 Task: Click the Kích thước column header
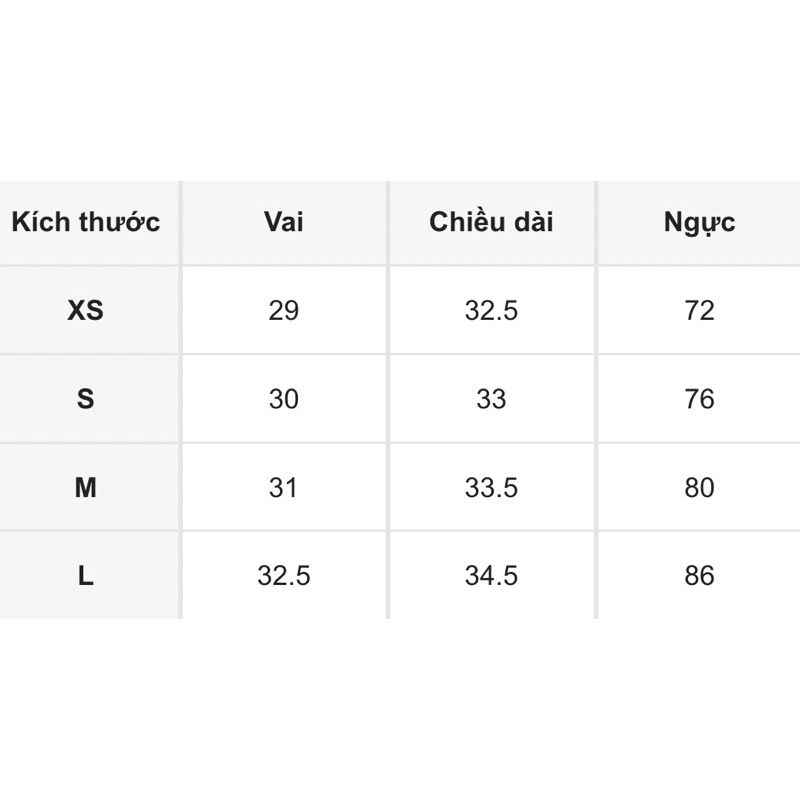pos(86,222)
